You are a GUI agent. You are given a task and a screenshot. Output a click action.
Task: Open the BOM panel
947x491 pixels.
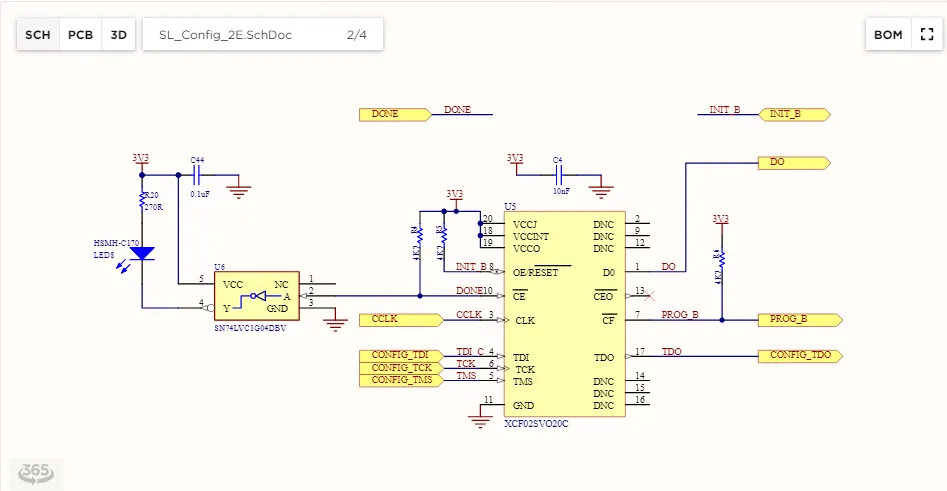[888, 34]
